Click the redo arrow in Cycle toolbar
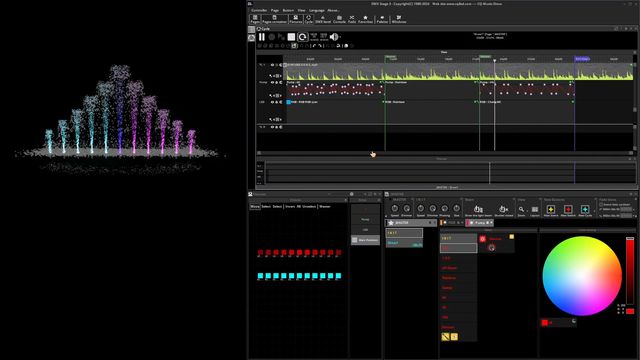Viewport: 640px width, 360px height. pyautogui.click(x=320, y=46)
